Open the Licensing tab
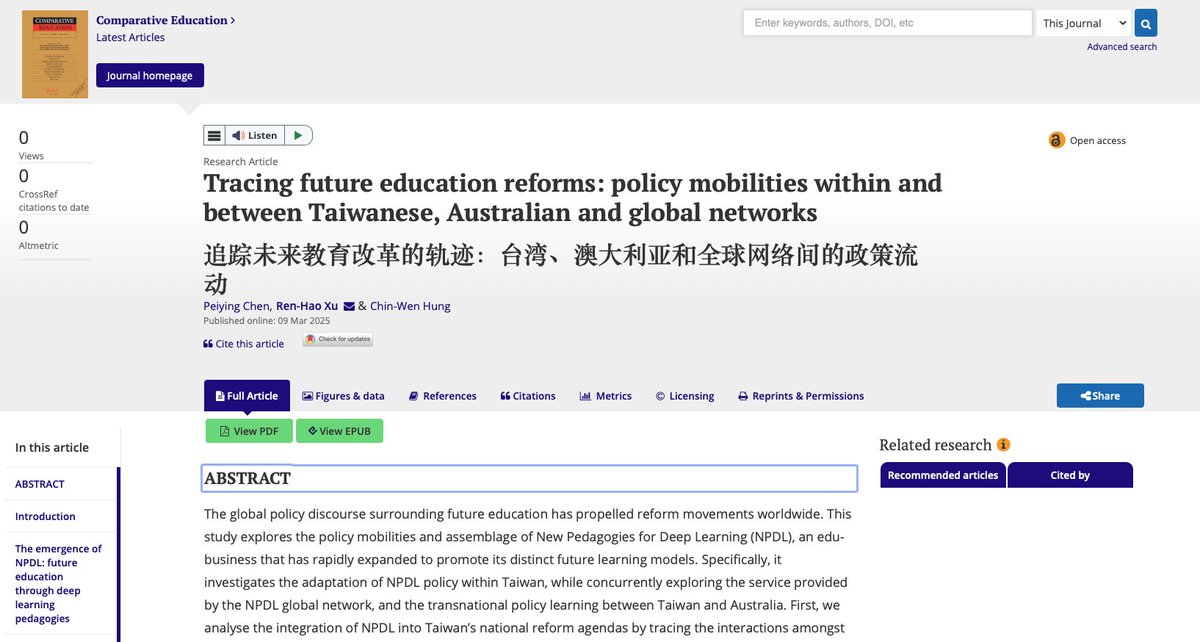 click(x=685, y=396)
